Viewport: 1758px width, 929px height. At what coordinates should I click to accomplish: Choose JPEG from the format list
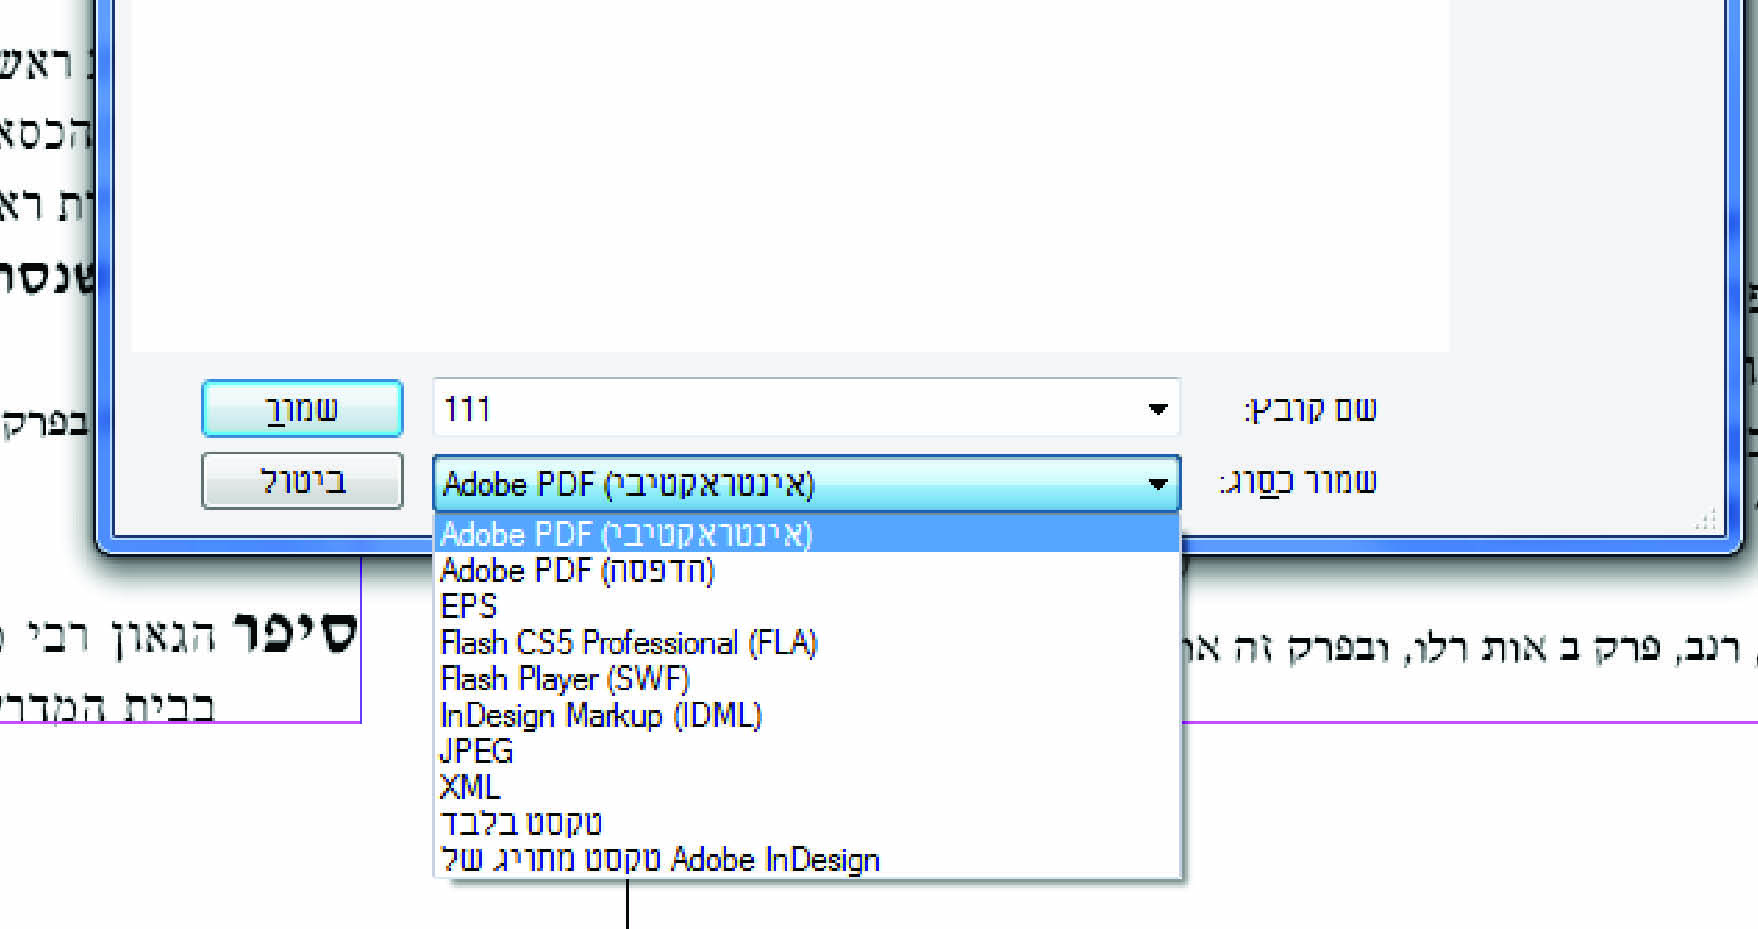click(x=477, y=751)
